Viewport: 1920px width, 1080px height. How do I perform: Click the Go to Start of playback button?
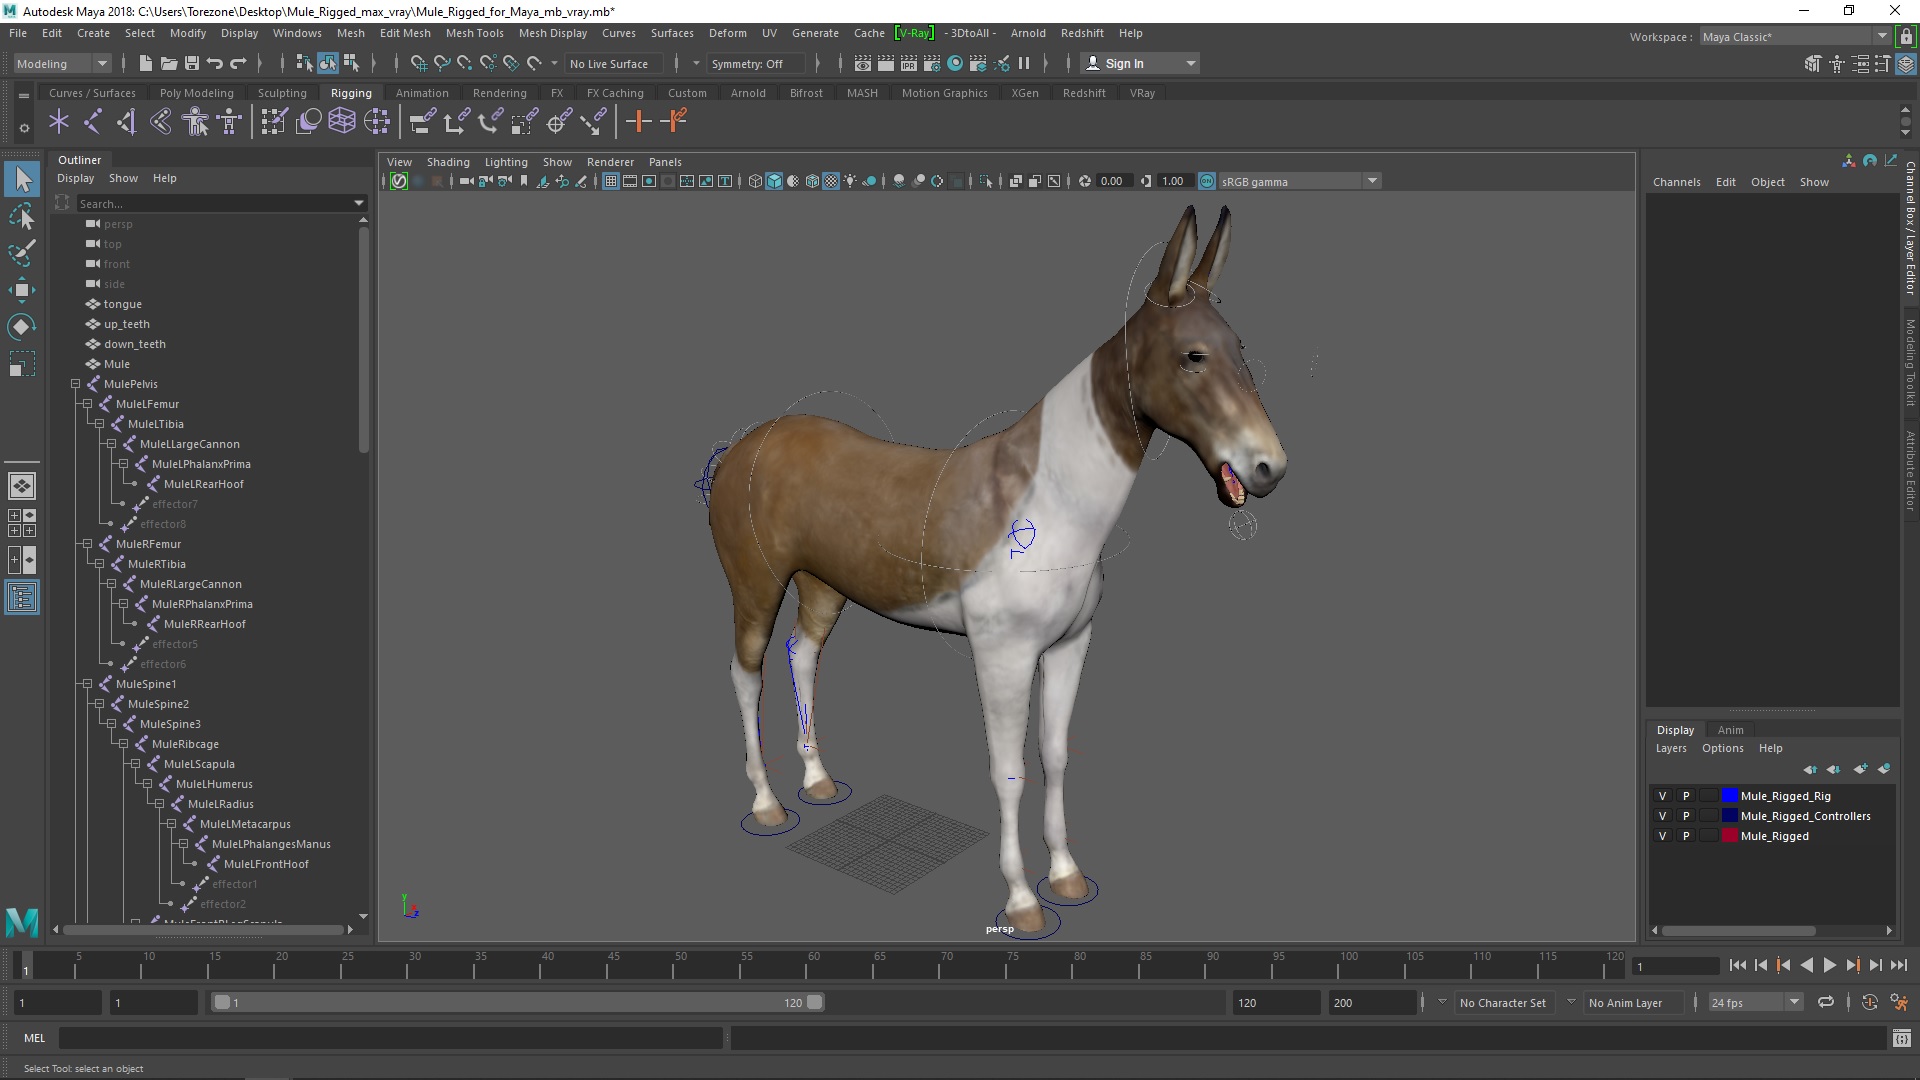pos(1737,965)
